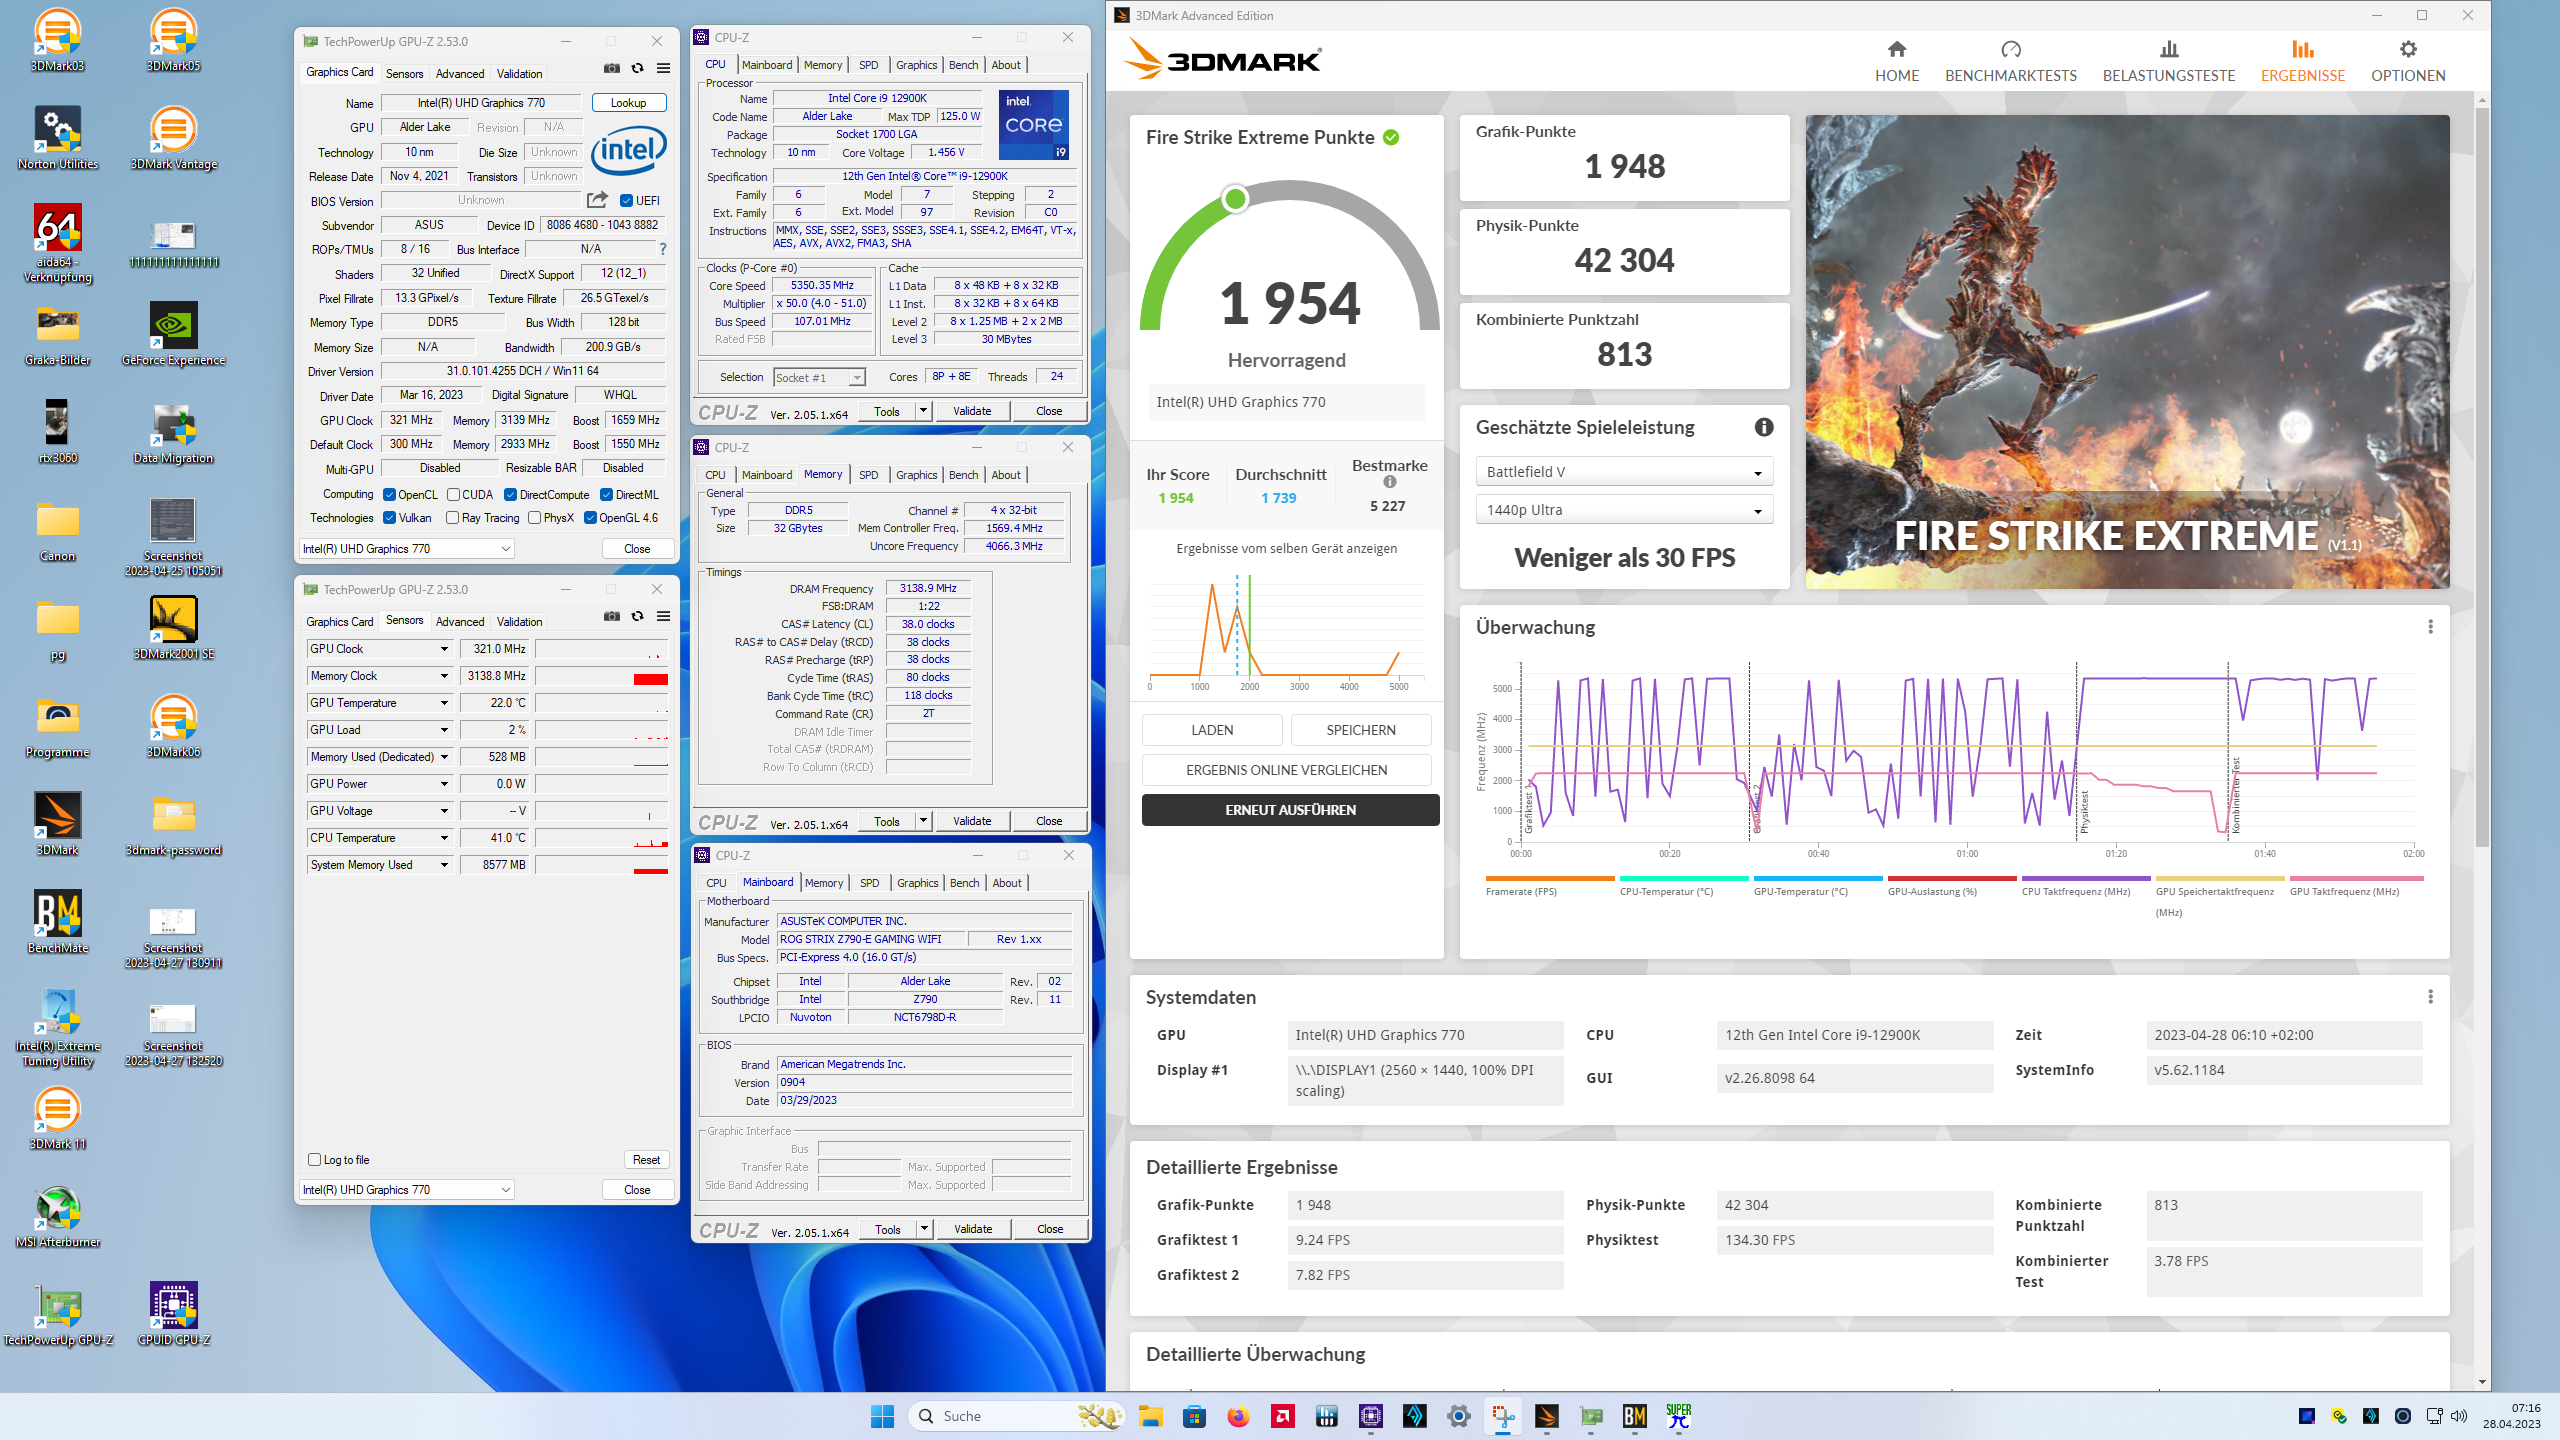Toggle the DirectML checkbox
This screenshot has height=1440, width=2560.
click(x=606, y=495)
